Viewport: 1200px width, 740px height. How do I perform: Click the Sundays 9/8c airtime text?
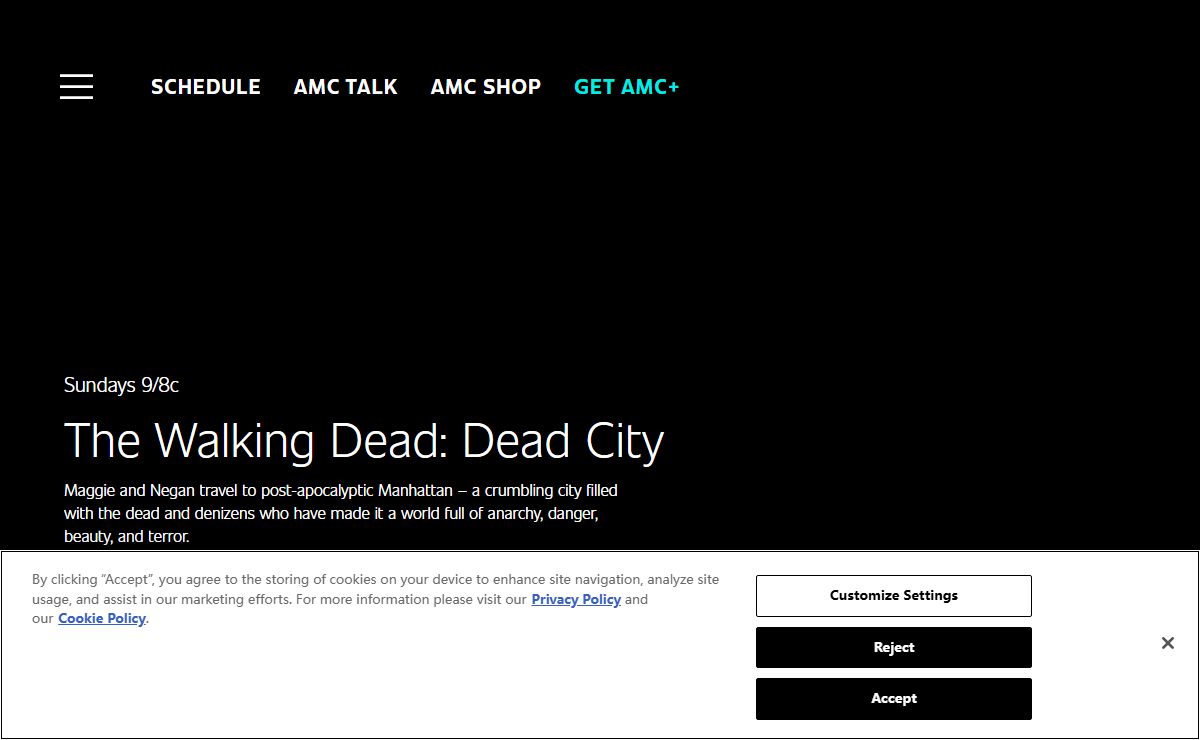pos(121,385)
